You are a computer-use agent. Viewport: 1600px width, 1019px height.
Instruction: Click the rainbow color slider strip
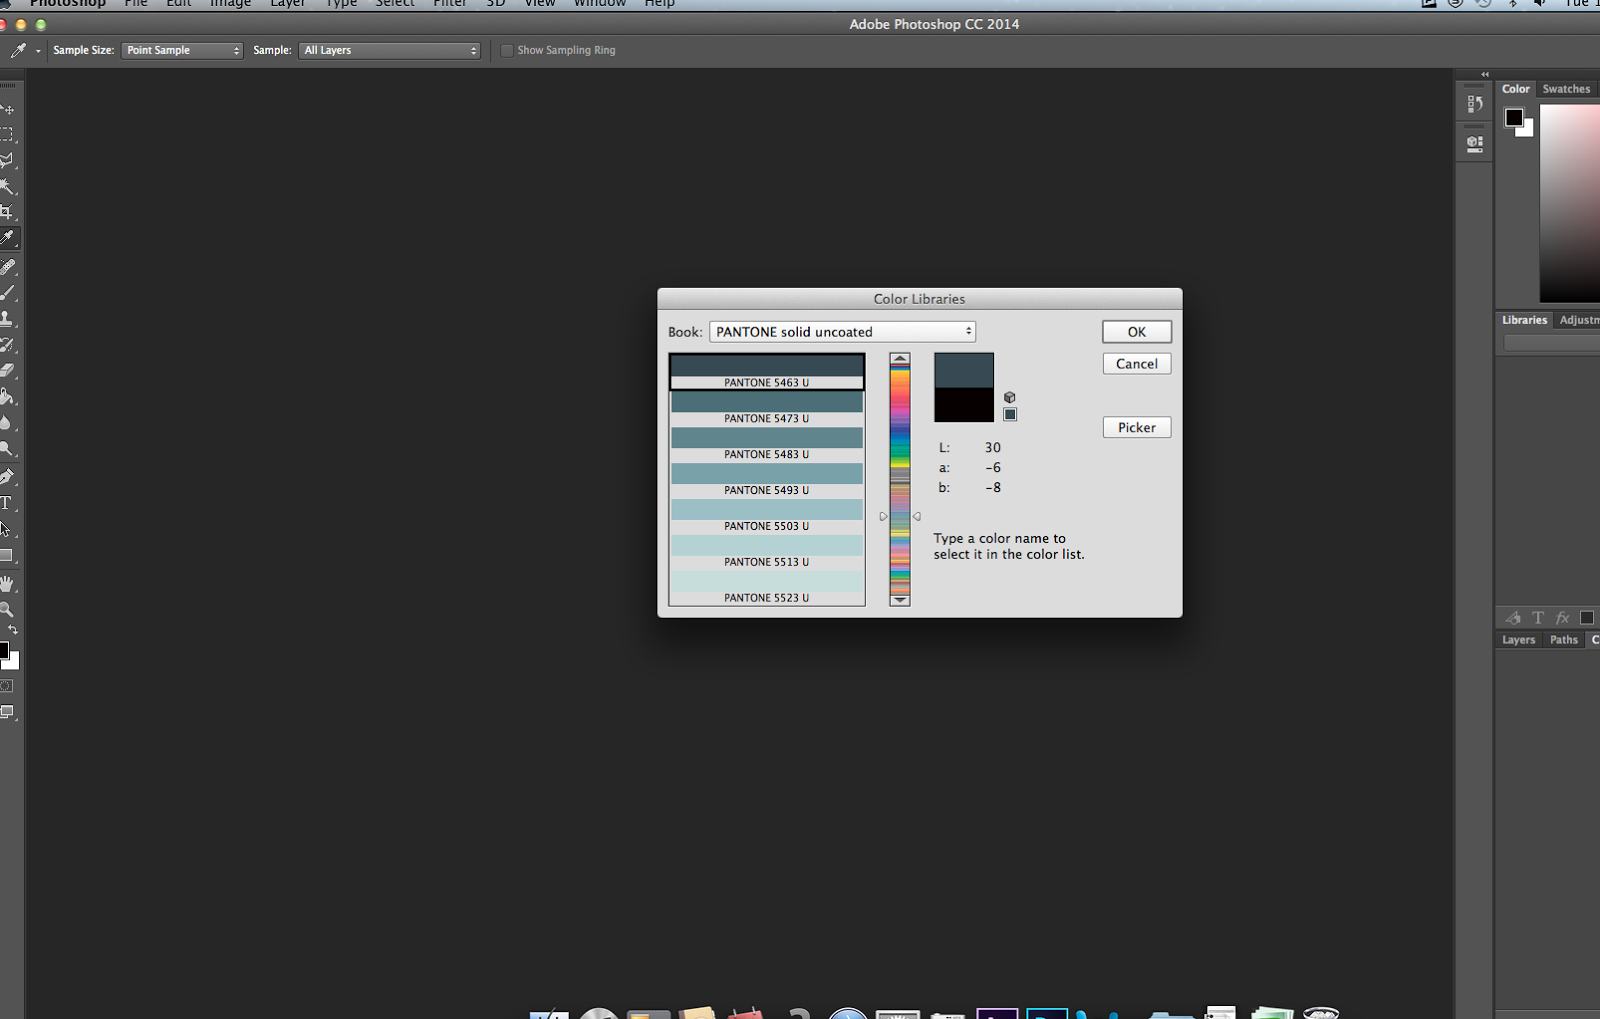tap(900, 479)
